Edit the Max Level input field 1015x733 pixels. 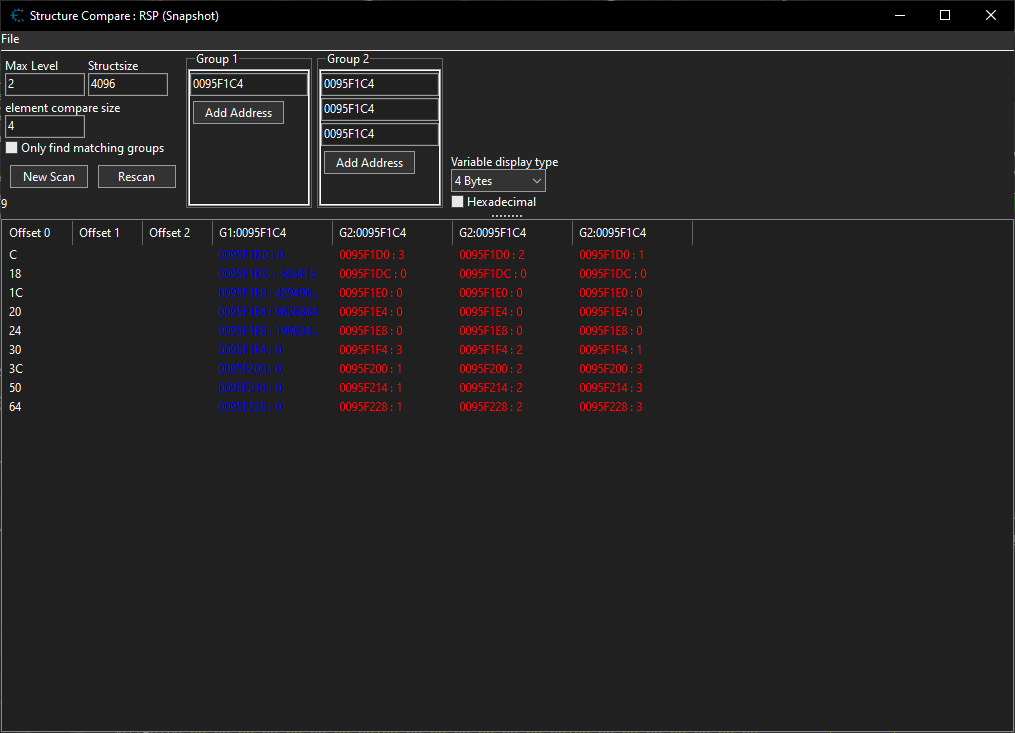point(44,84)
